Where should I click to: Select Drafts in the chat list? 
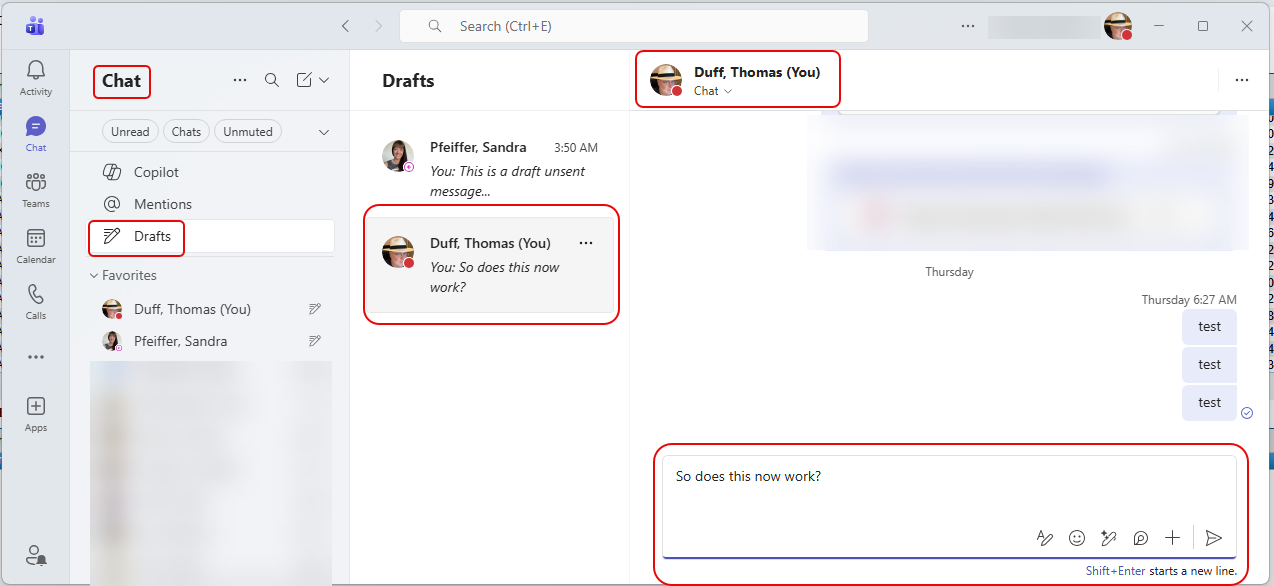pos(152,236)
